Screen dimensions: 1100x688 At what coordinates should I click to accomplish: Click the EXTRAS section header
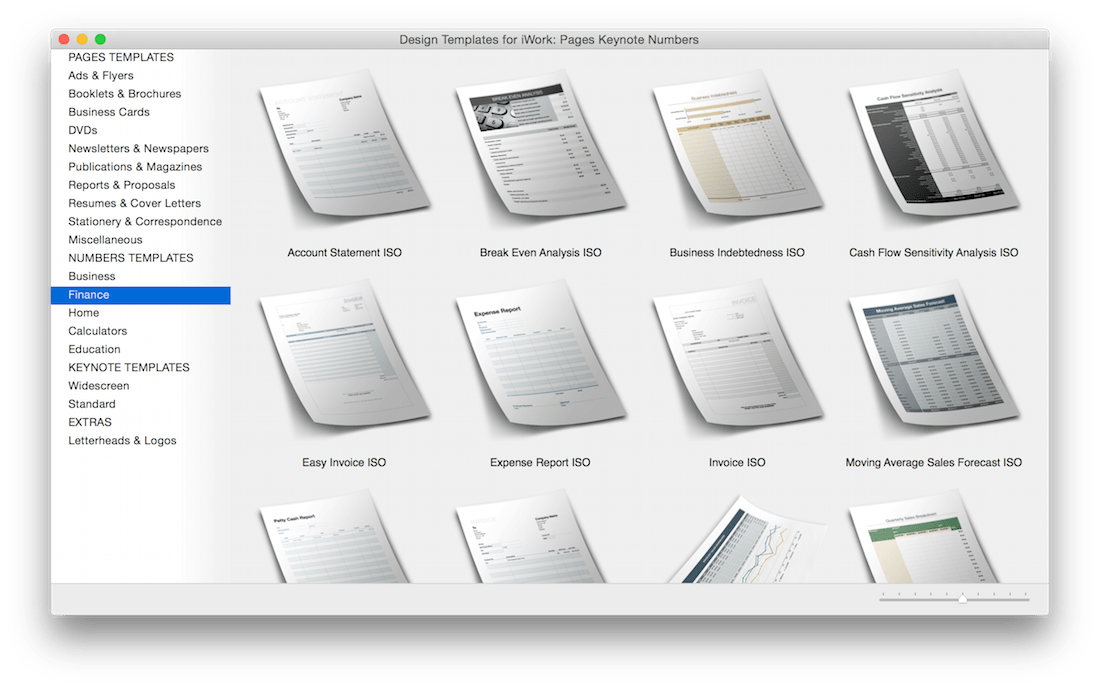(90, 422)
